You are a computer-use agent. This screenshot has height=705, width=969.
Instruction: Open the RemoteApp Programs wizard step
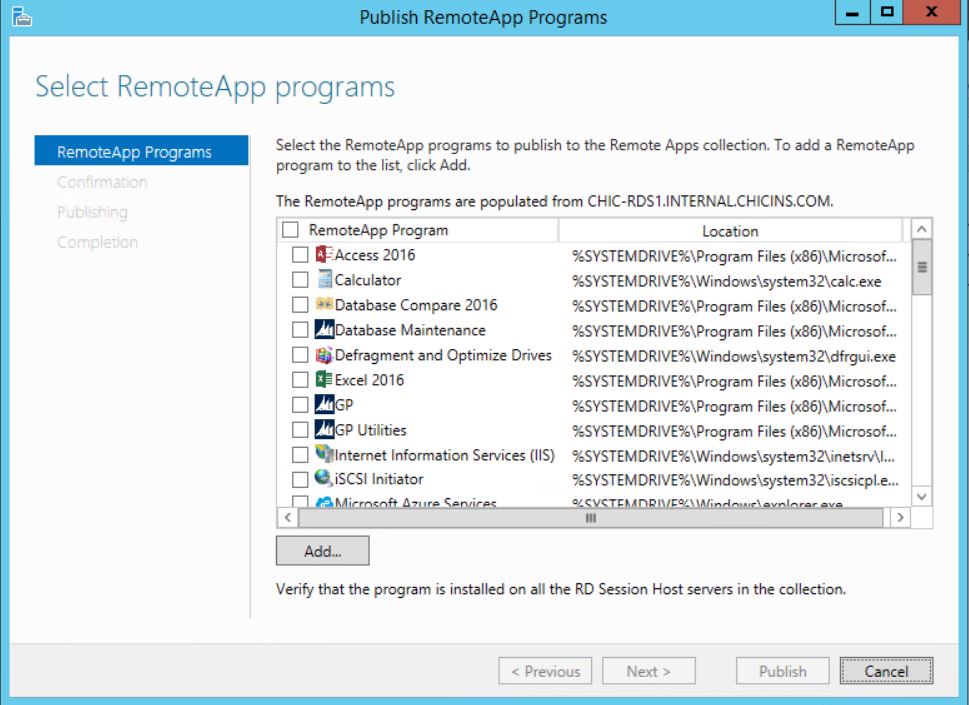point(141,151)
